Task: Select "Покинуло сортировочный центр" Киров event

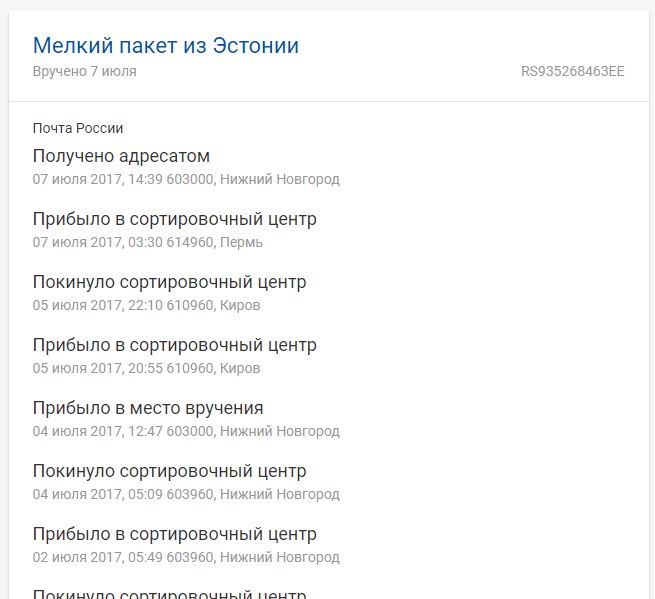Action: (170, 282)
